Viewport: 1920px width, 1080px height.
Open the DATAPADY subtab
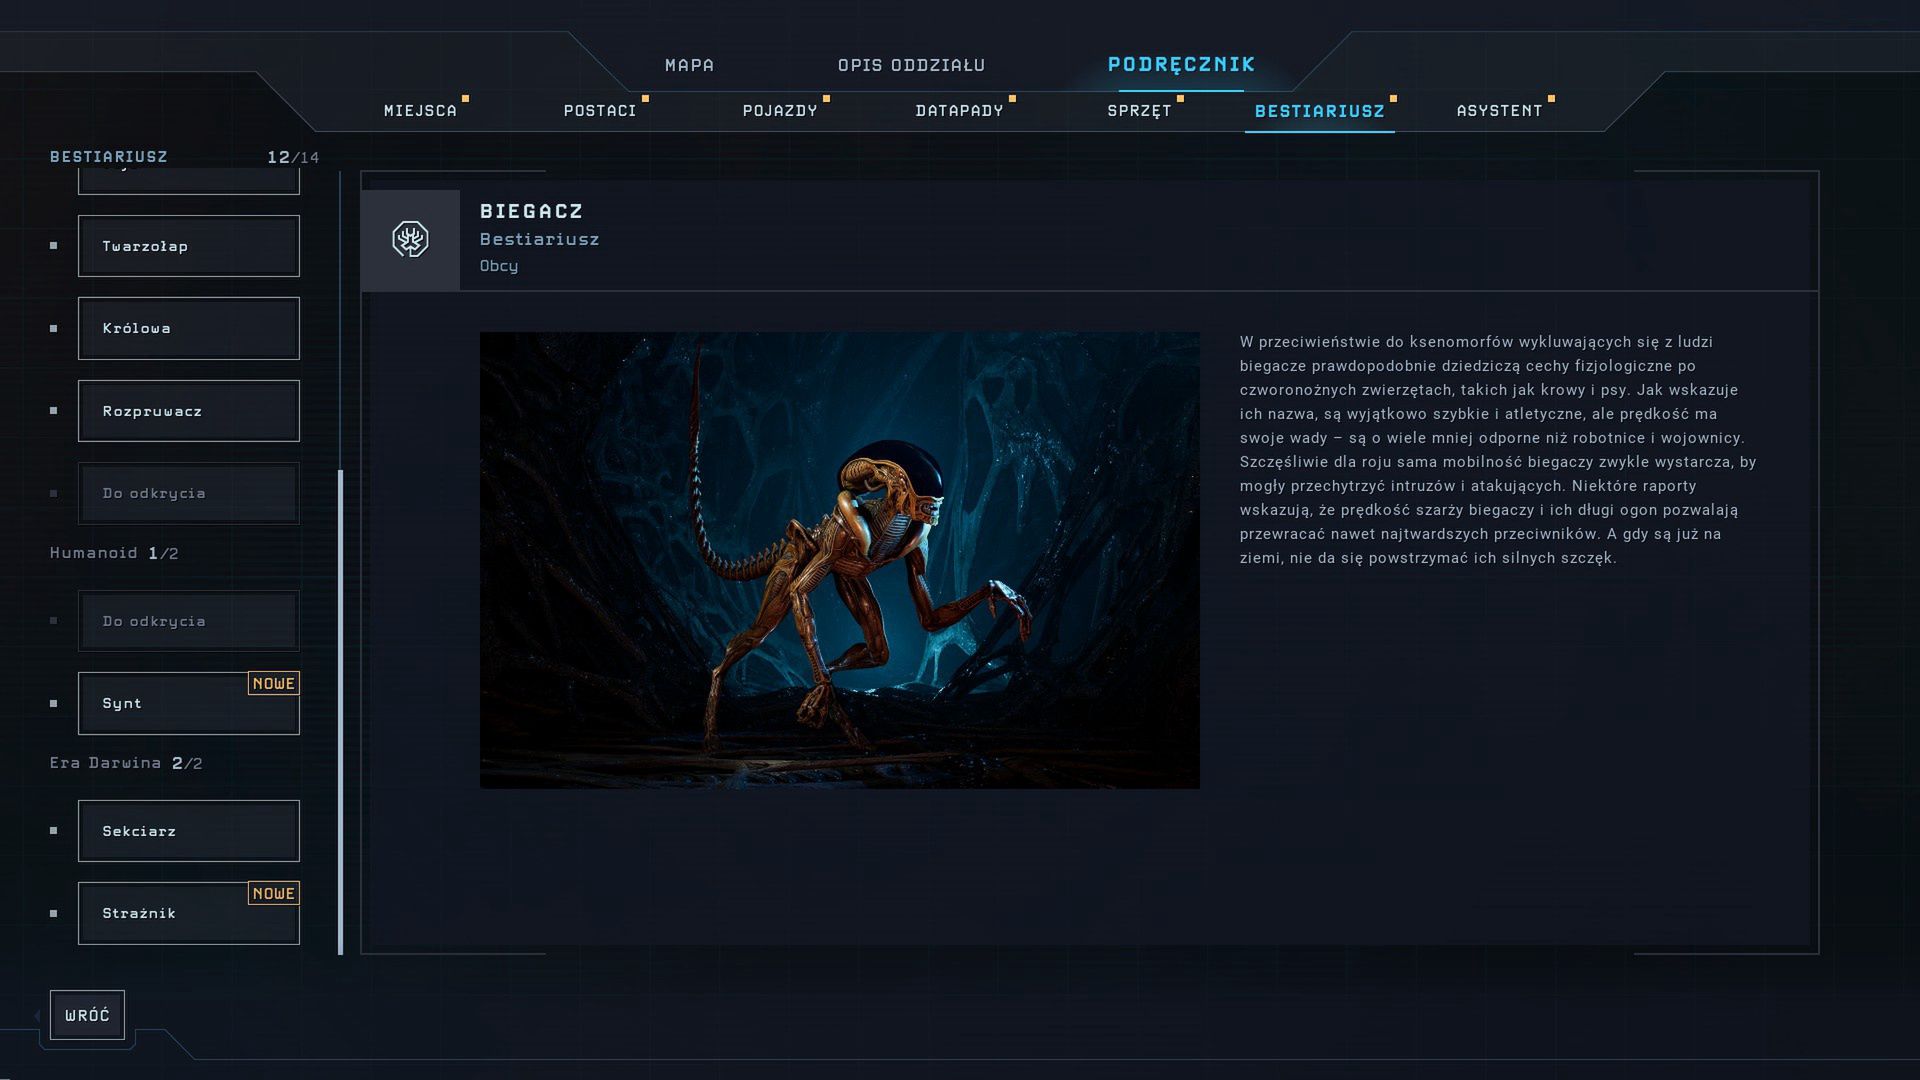coord(959,111)
